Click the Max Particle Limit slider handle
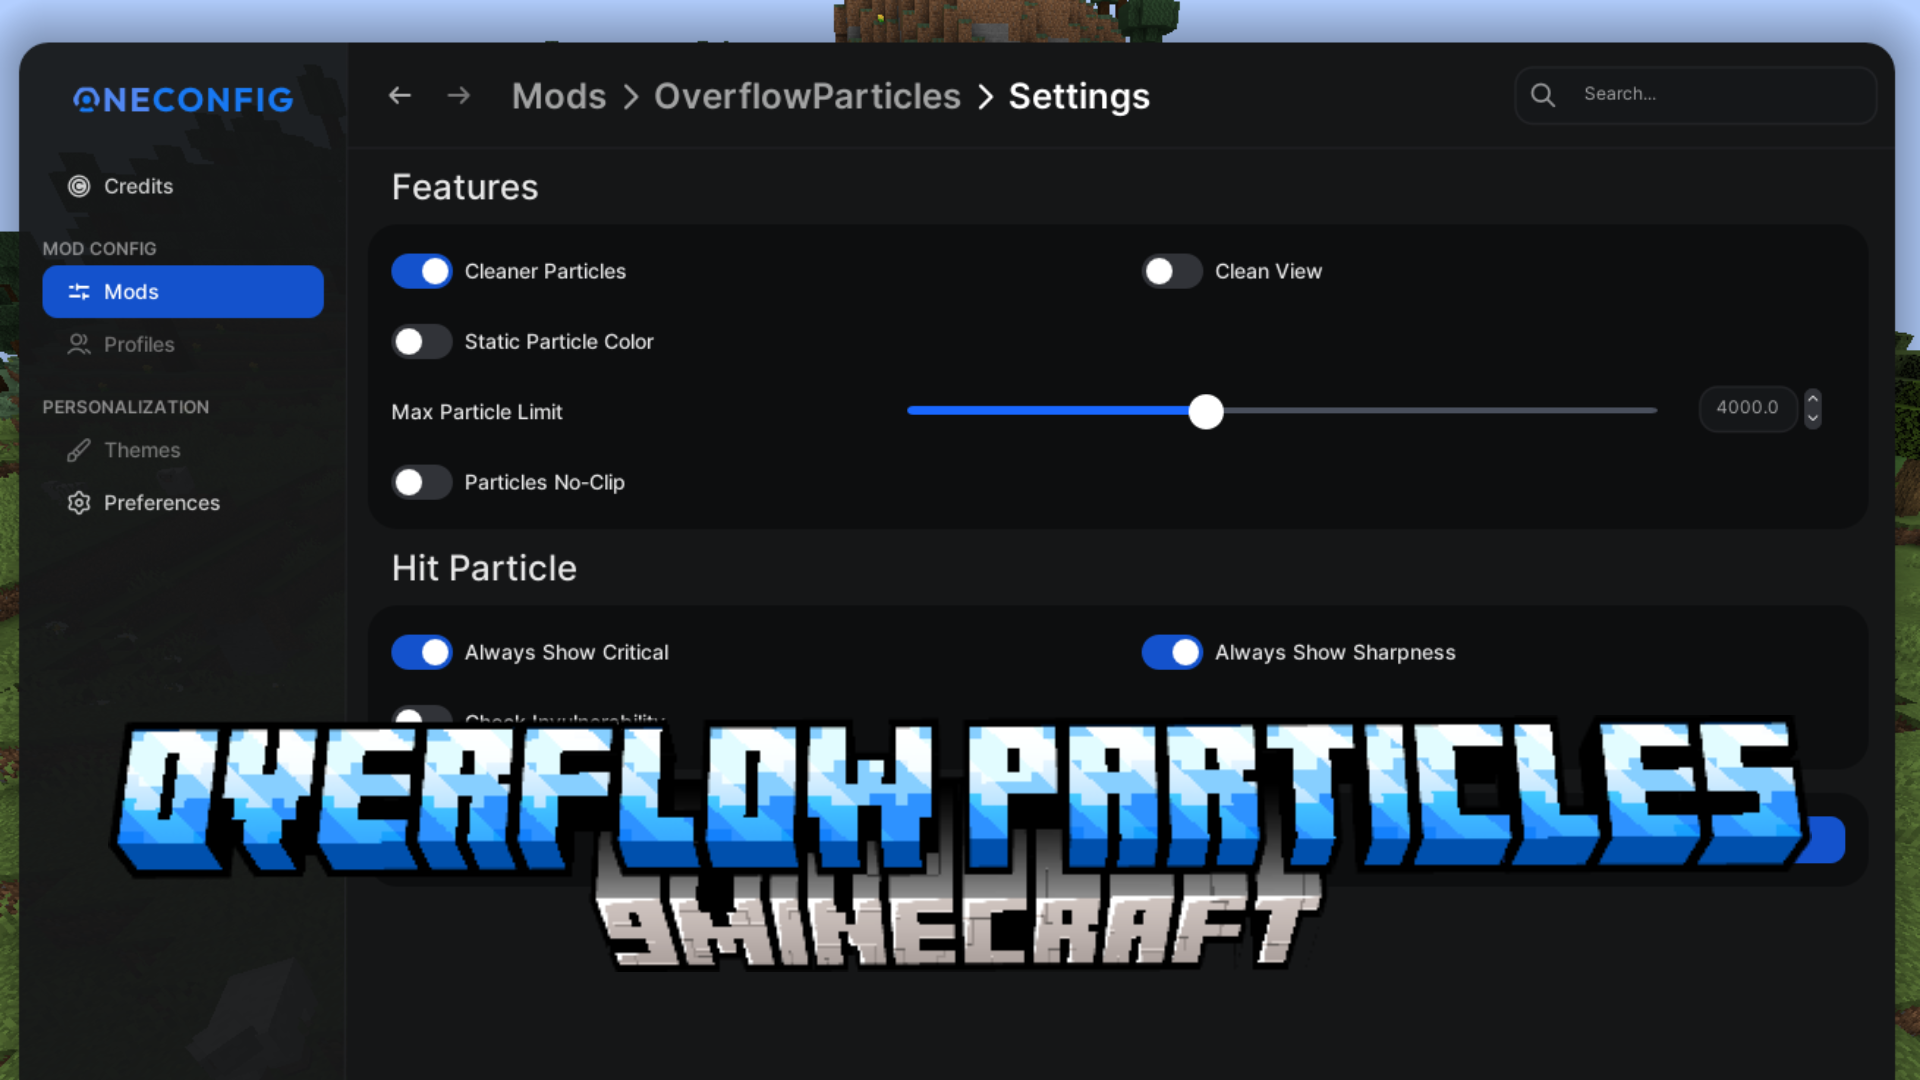Viewport: 1920px width, 1080px height. pyautogui.click(x=1206, y=411)
